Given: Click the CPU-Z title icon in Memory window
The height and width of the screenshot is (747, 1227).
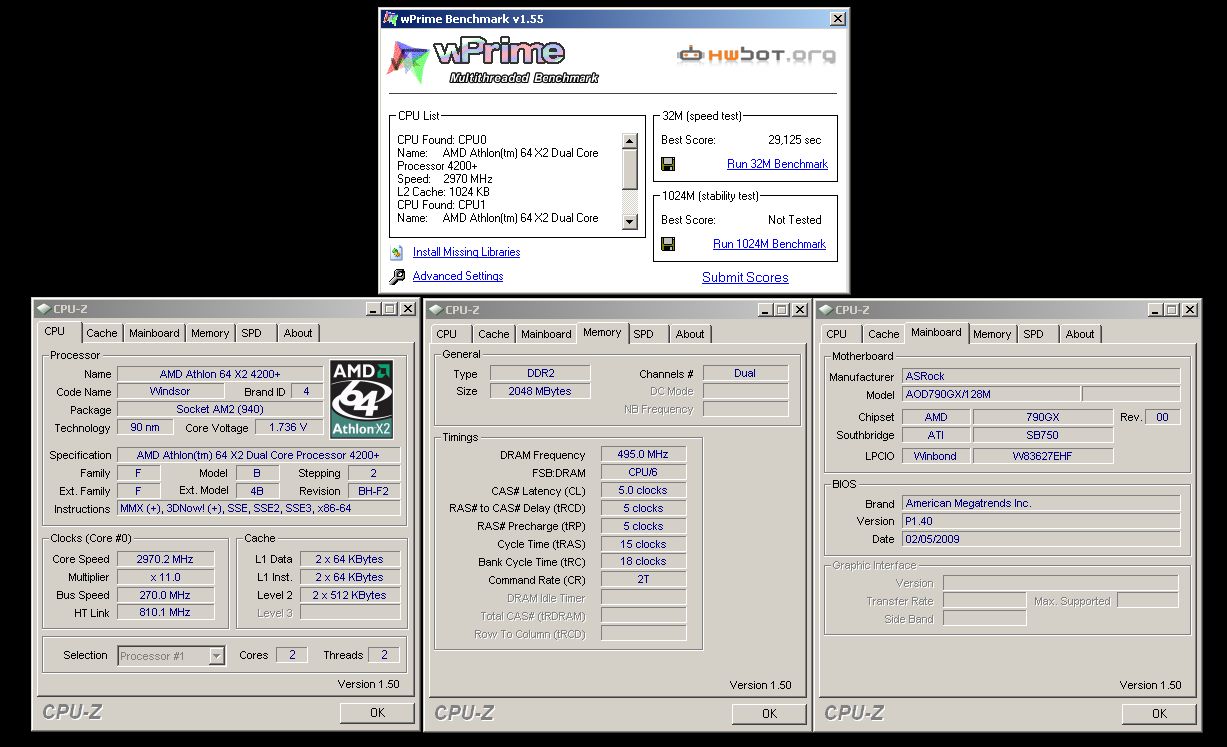Looking at the screenshot, I should [x=436, y=309].
